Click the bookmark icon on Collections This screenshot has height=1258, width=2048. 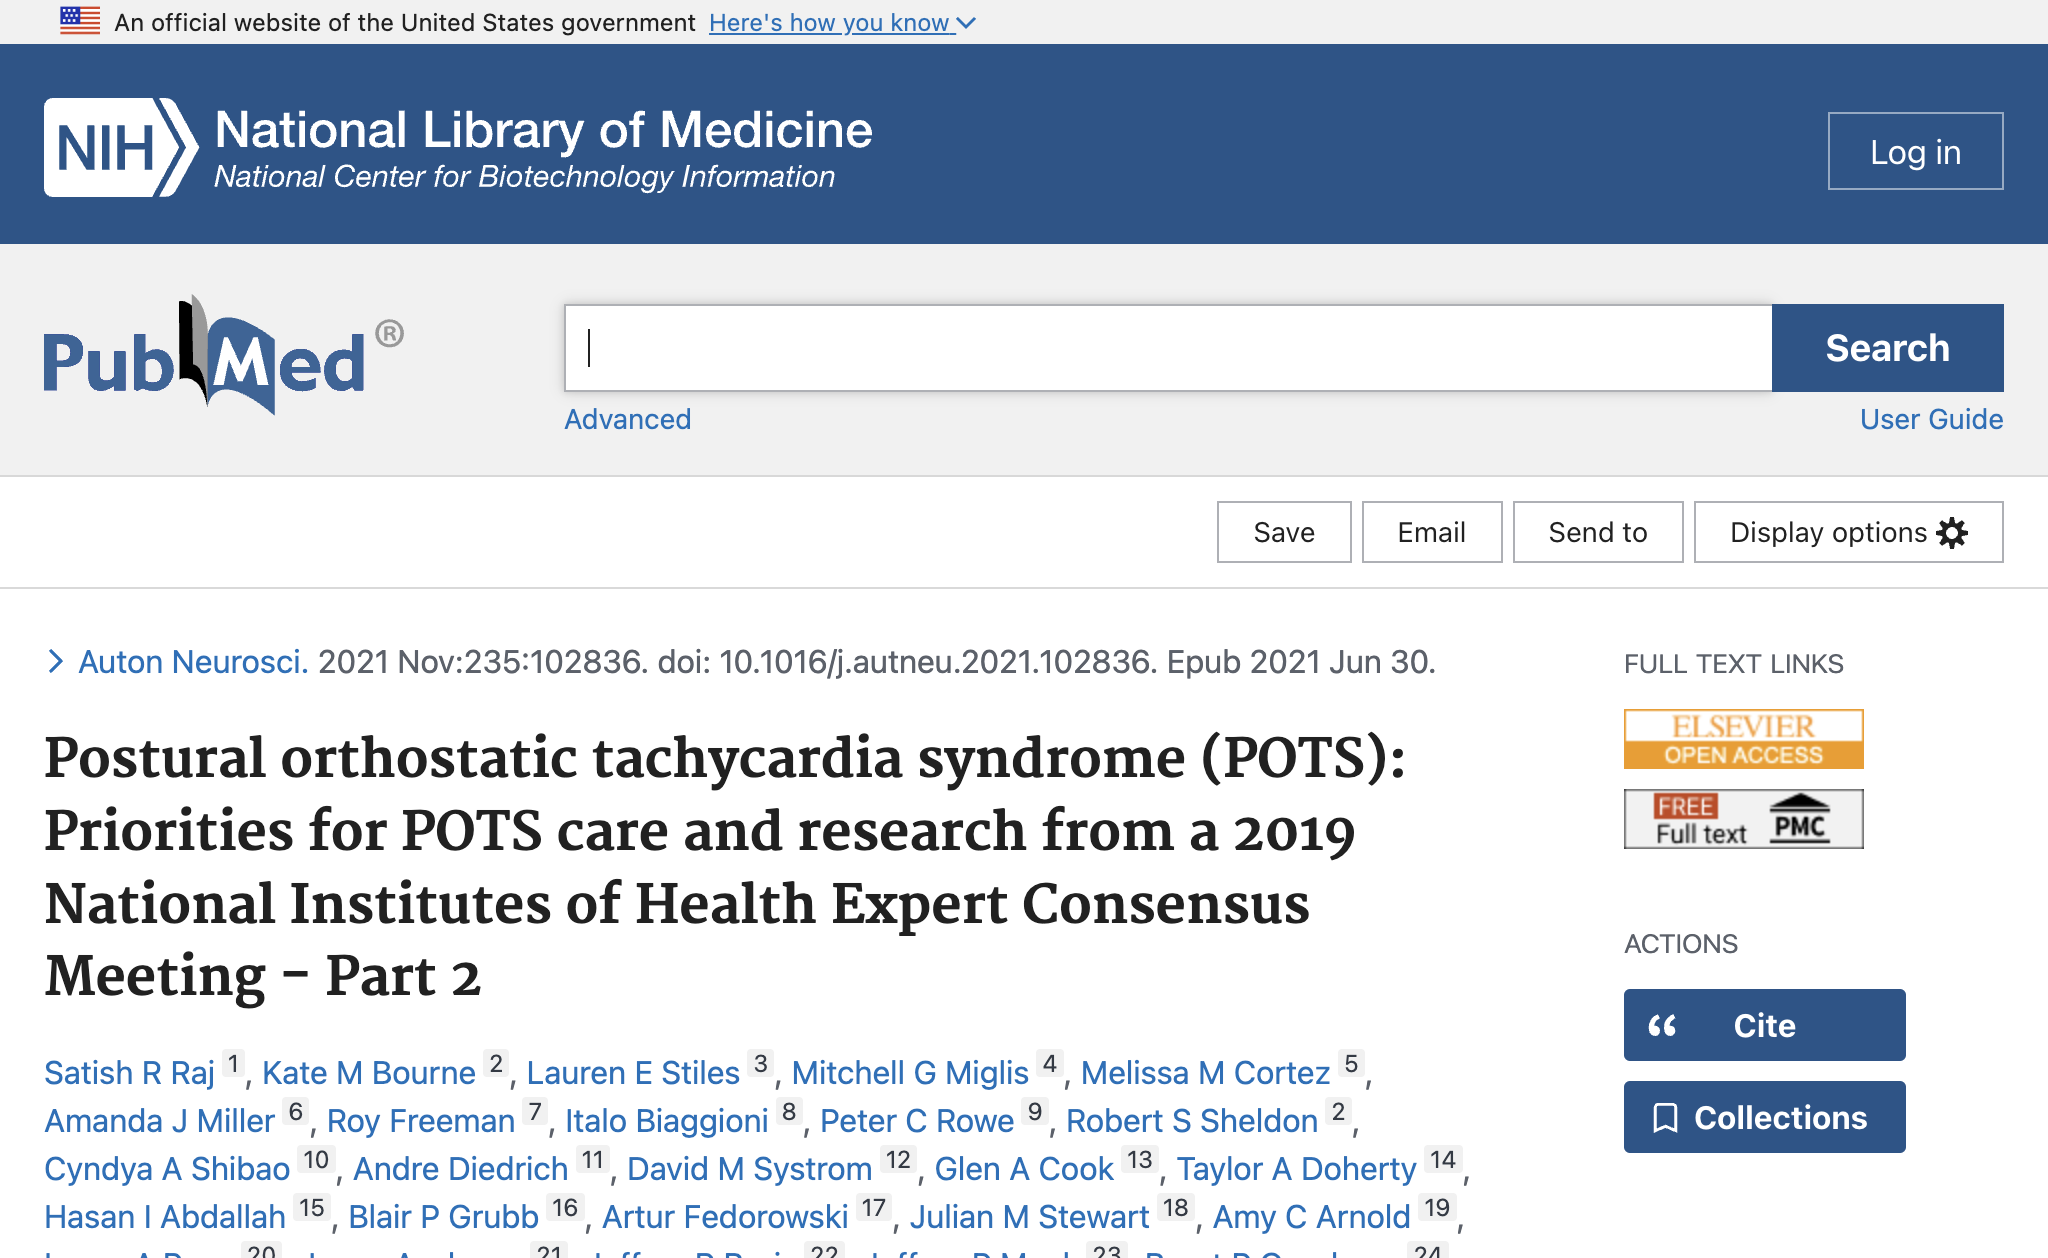(1665, 1118)
